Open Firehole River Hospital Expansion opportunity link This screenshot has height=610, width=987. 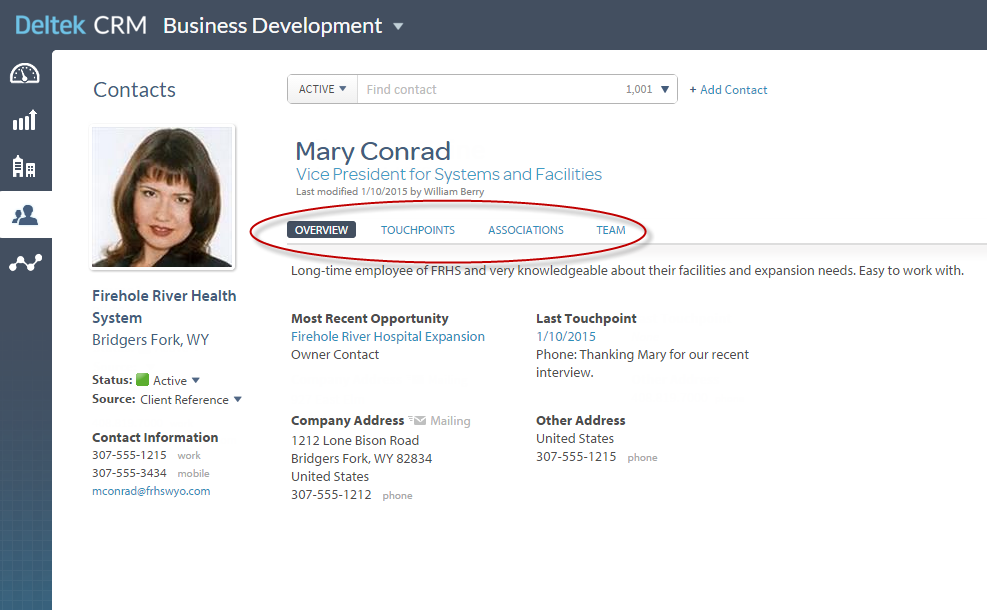tap(387, 337)
